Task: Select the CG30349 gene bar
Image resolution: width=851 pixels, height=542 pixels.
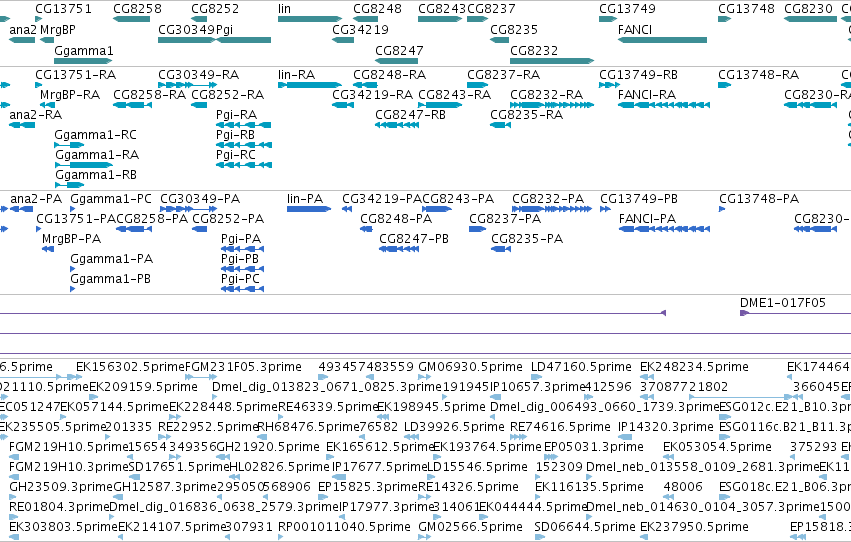Action: (x=187, y=40)
